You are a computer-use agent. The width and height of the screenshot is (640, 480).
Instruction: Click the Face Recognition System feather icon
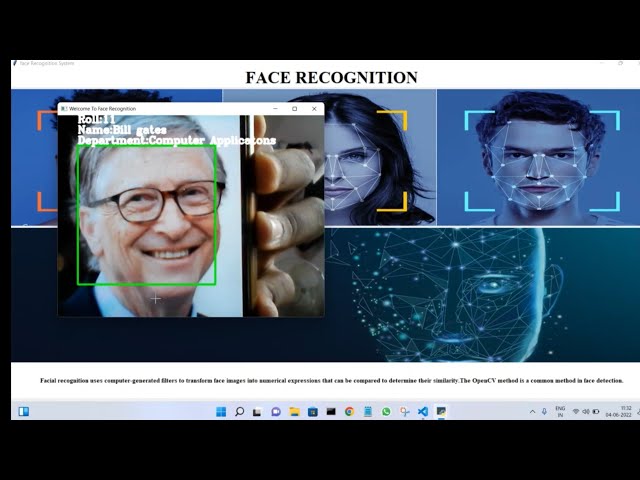15,63
